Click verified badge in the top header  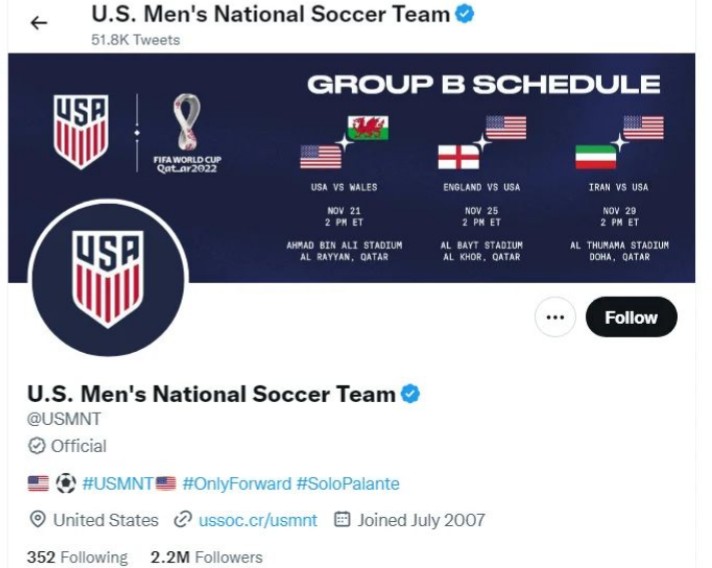(465, 14)
